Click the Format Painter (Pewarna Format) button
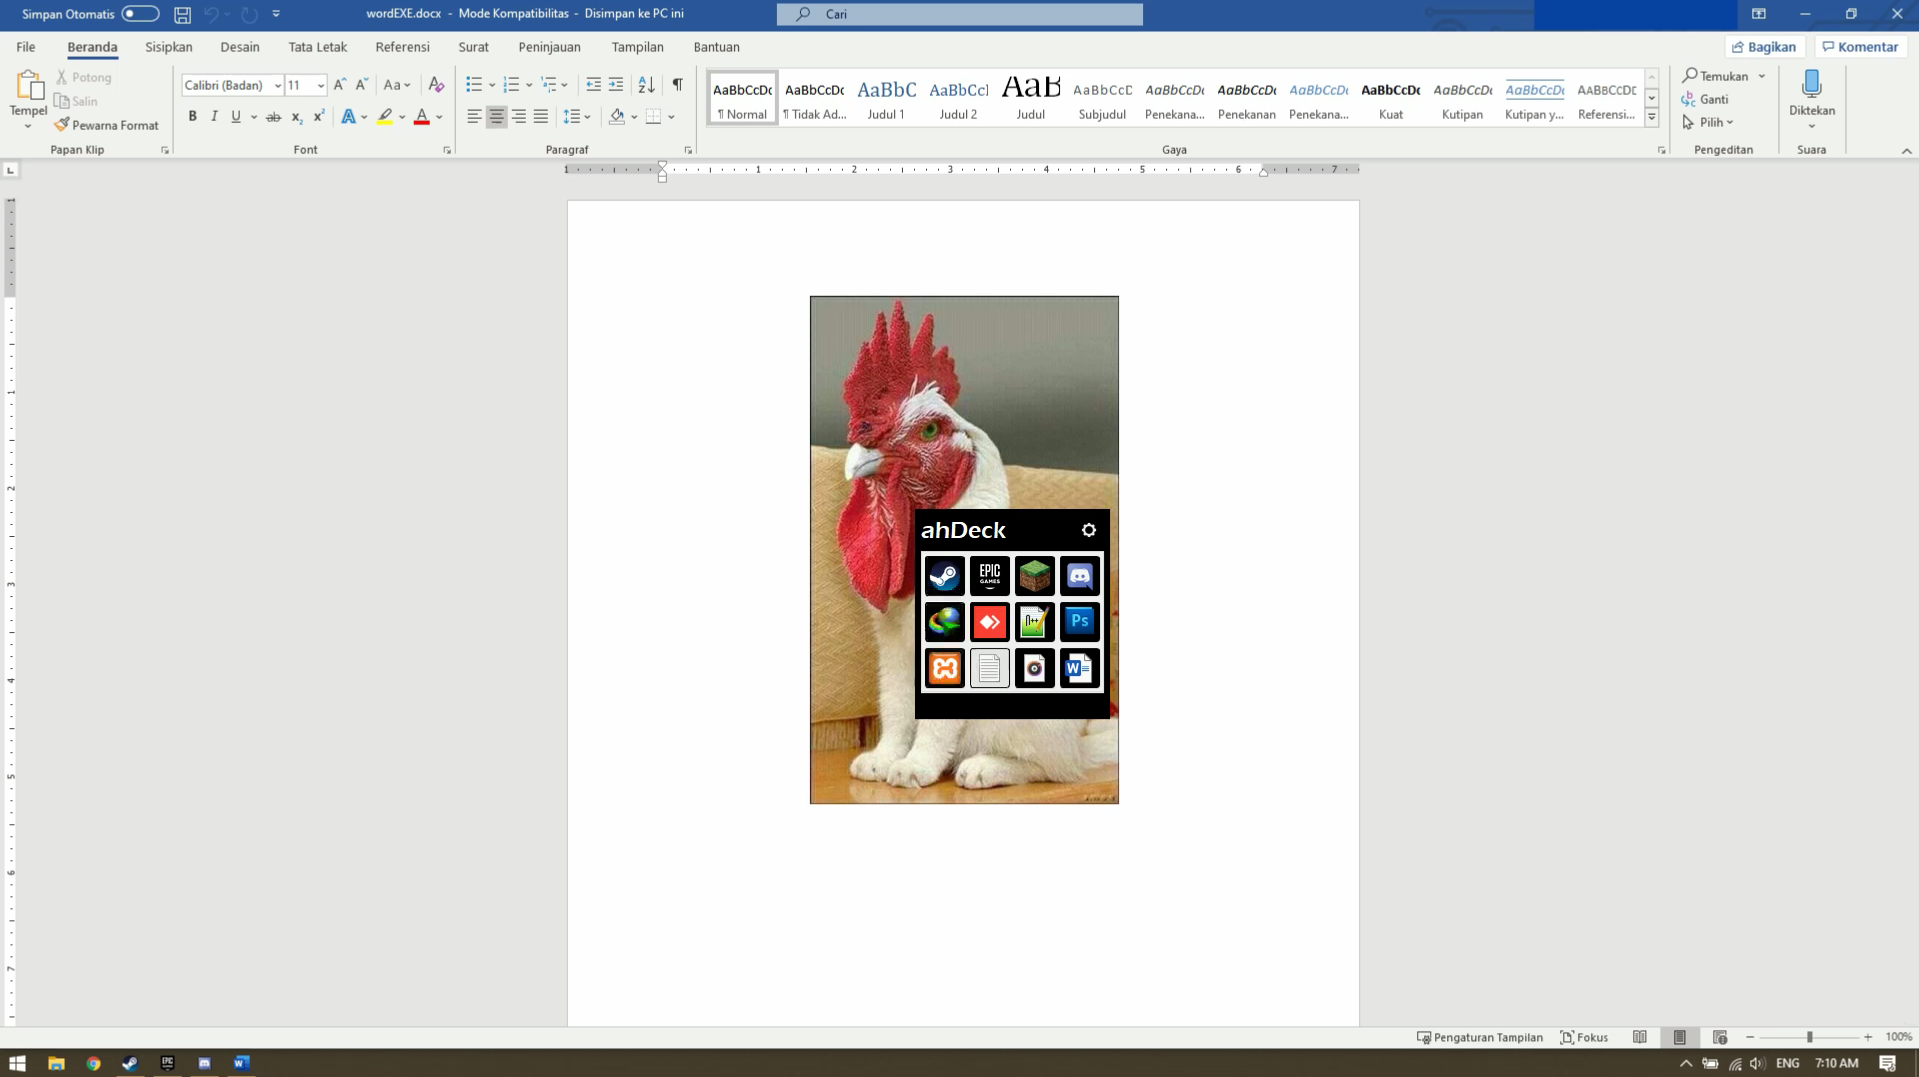Screen dimensions: 1919x1077 tap(106, 125)
